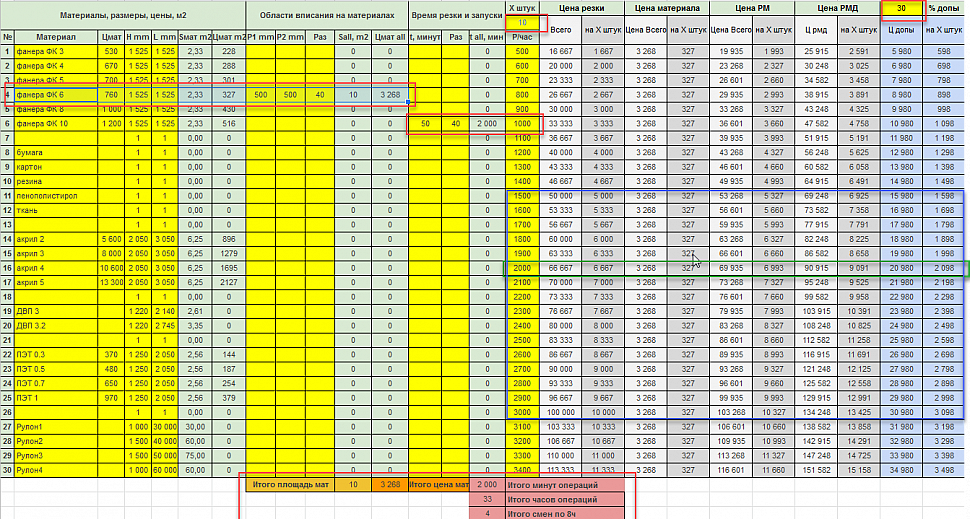This screenshot has height=519, width=970.
Task: Select the 'фанера ФК 3' cell
Action: coord(56,51)
